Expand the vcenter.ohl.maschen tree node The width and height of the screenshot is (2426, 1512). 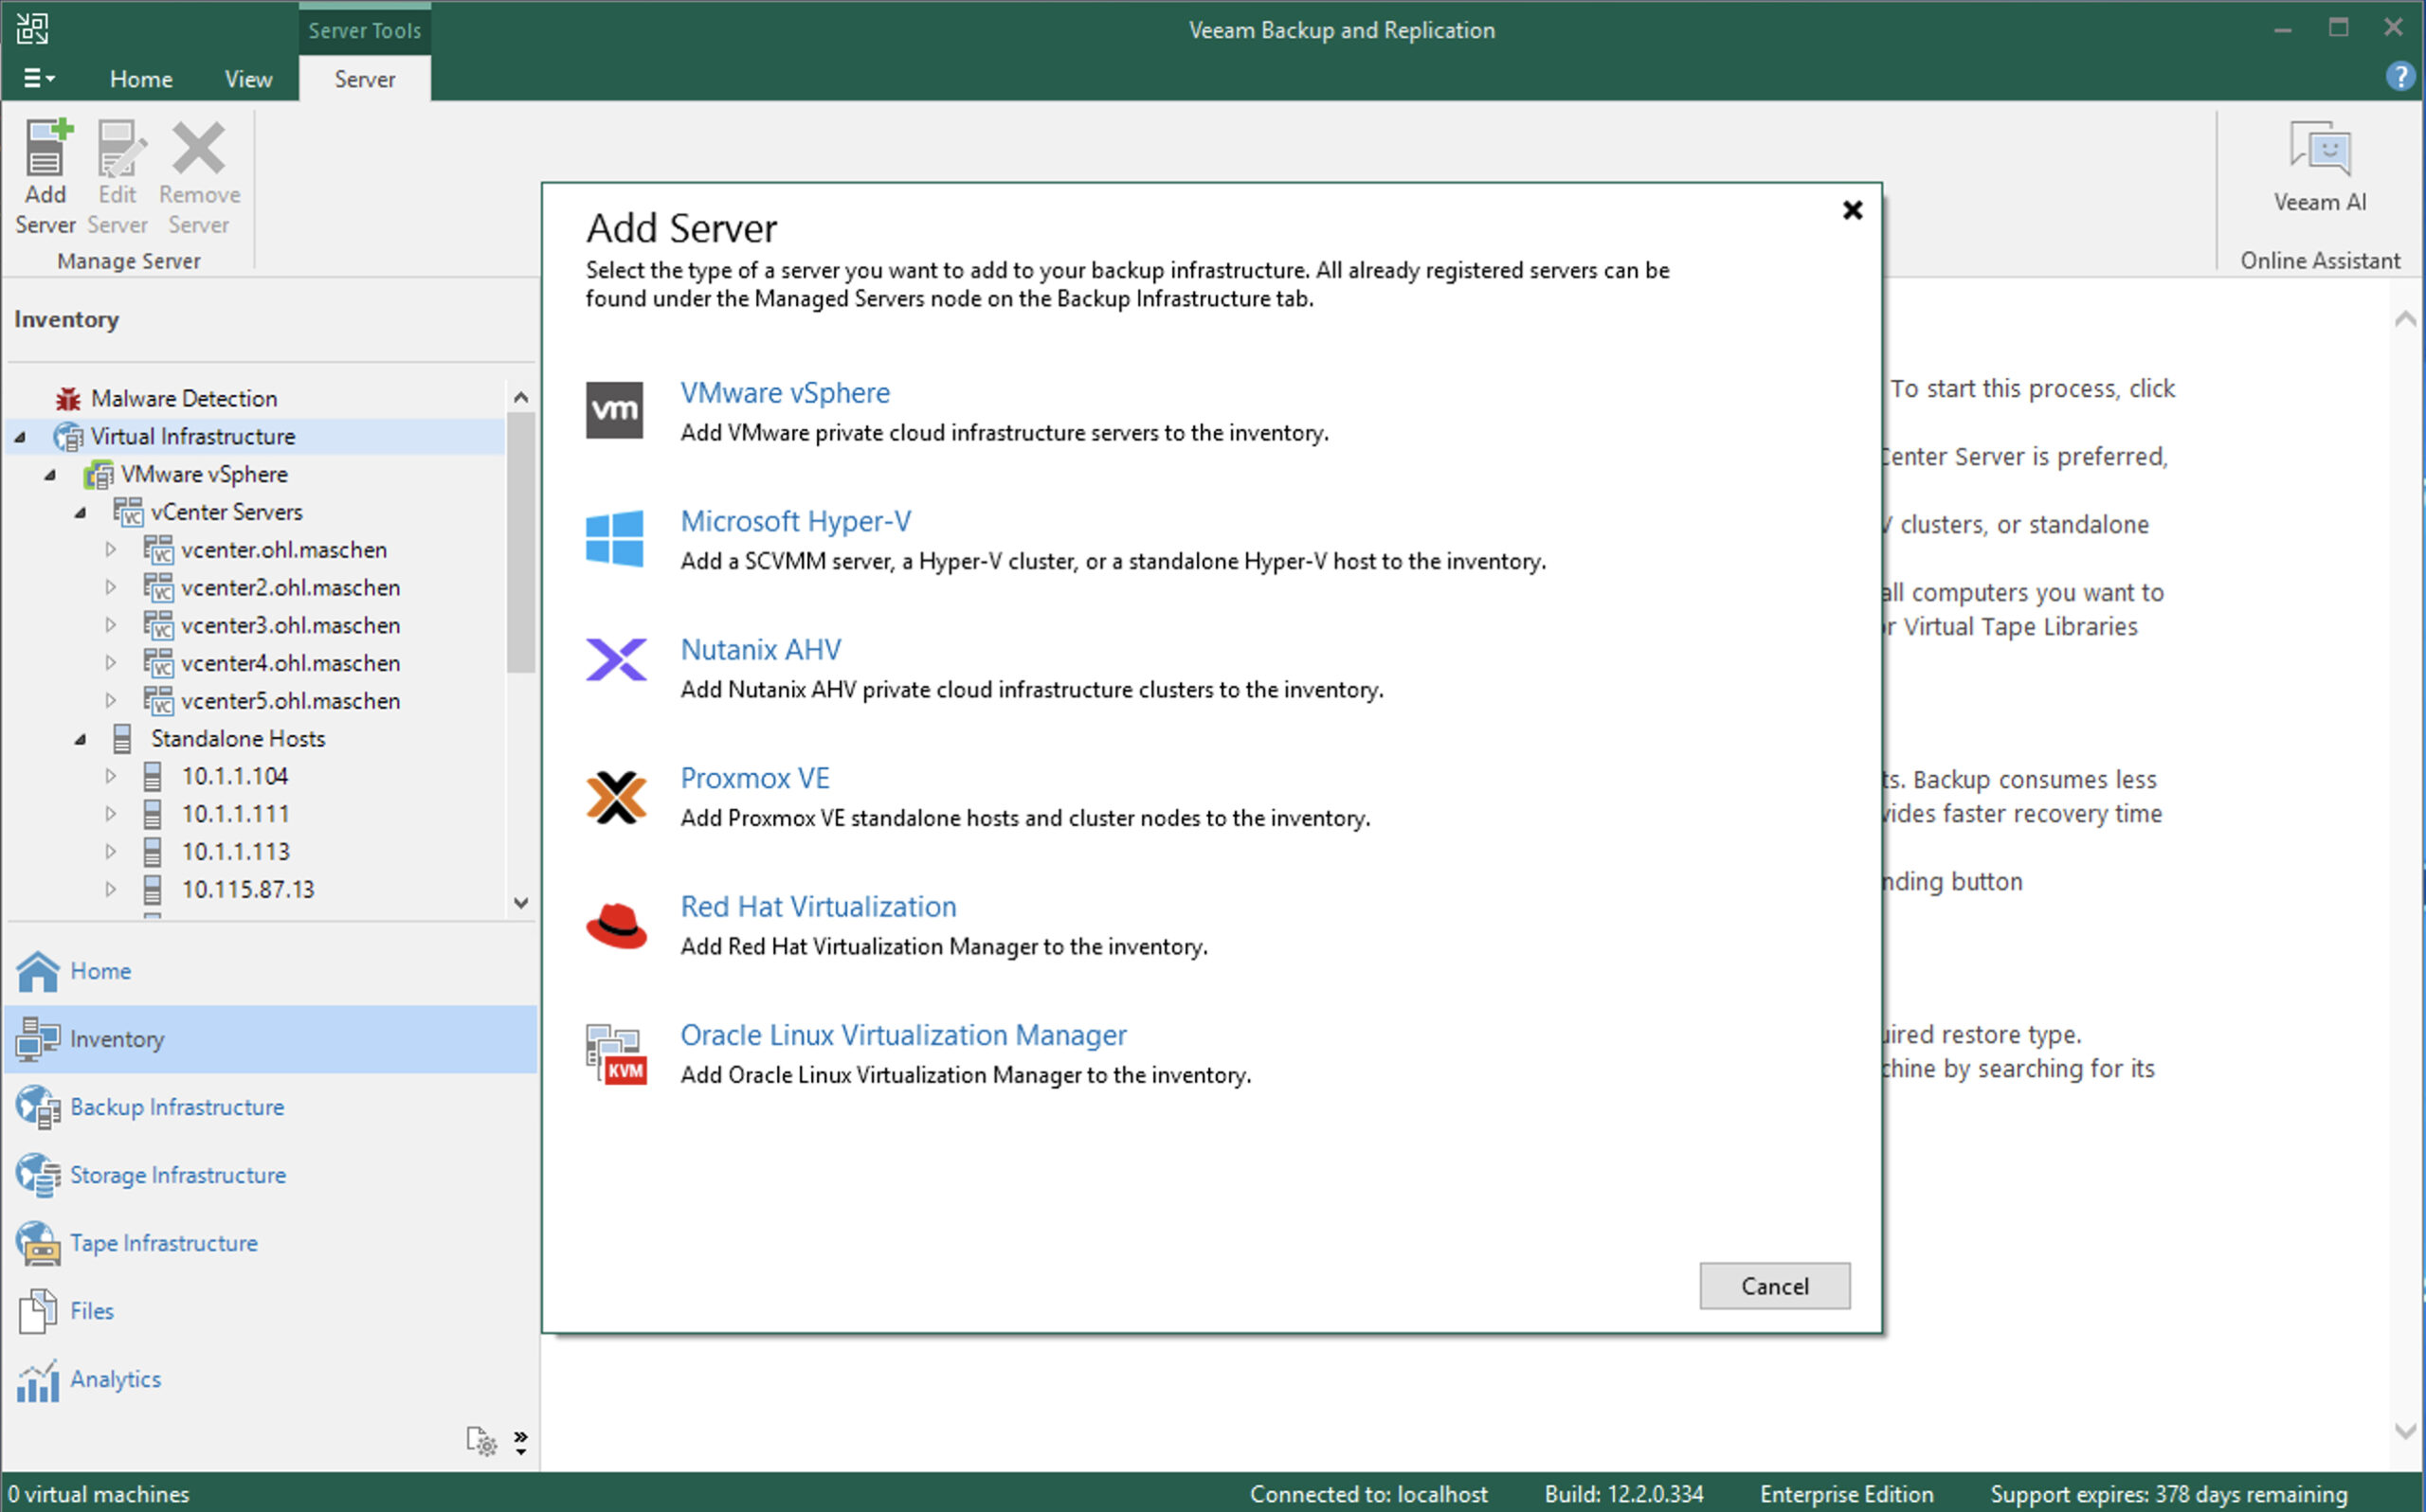[x=111, y=549]
